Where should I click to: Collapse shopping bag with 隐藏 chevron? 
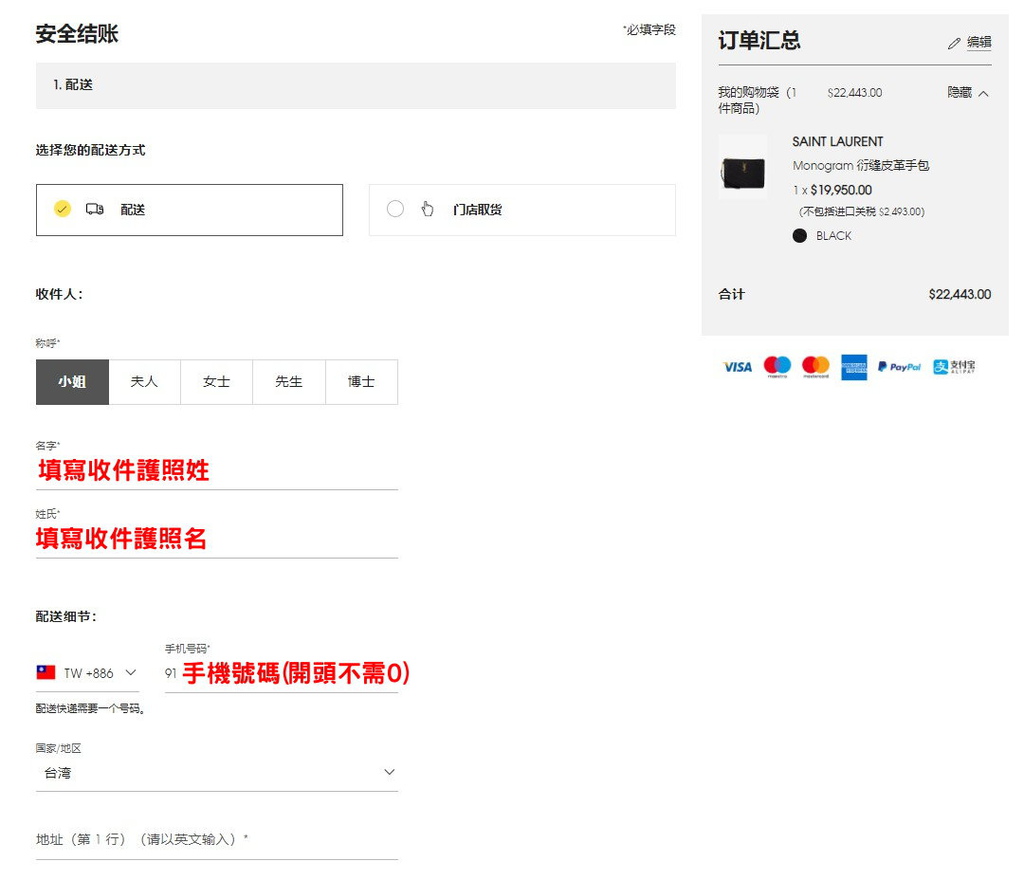pyautogui.click(x=984, y=93)
